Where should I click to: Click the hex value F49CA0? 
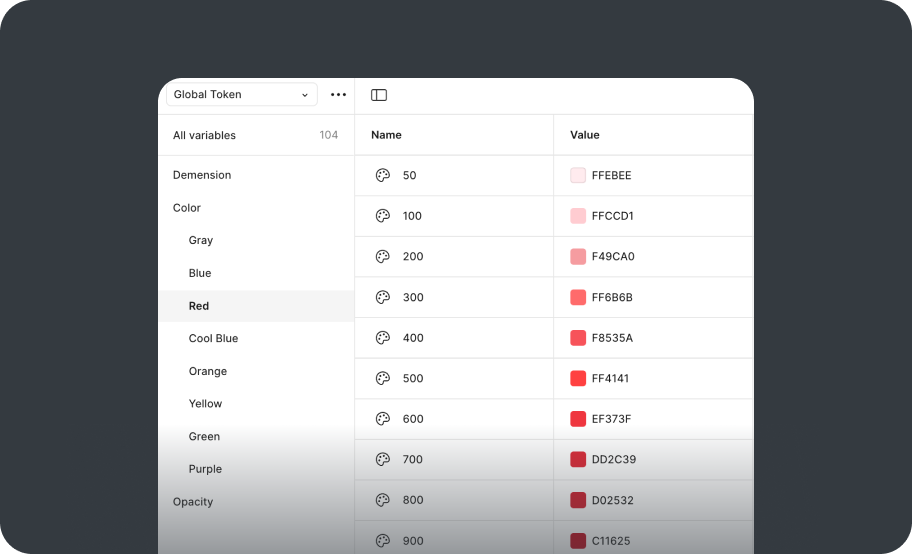[x=613, y=256]
